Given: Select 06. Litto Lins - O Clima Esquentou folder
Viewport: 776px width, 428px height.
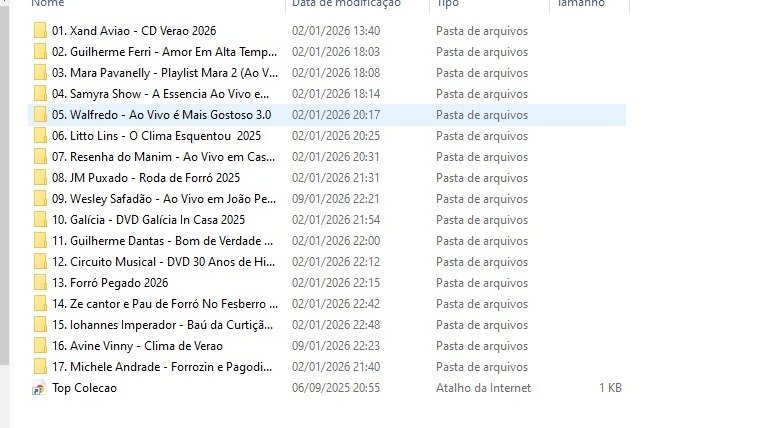Looking at the screenshot, I should pyautogui.click(x=156, y=136).
